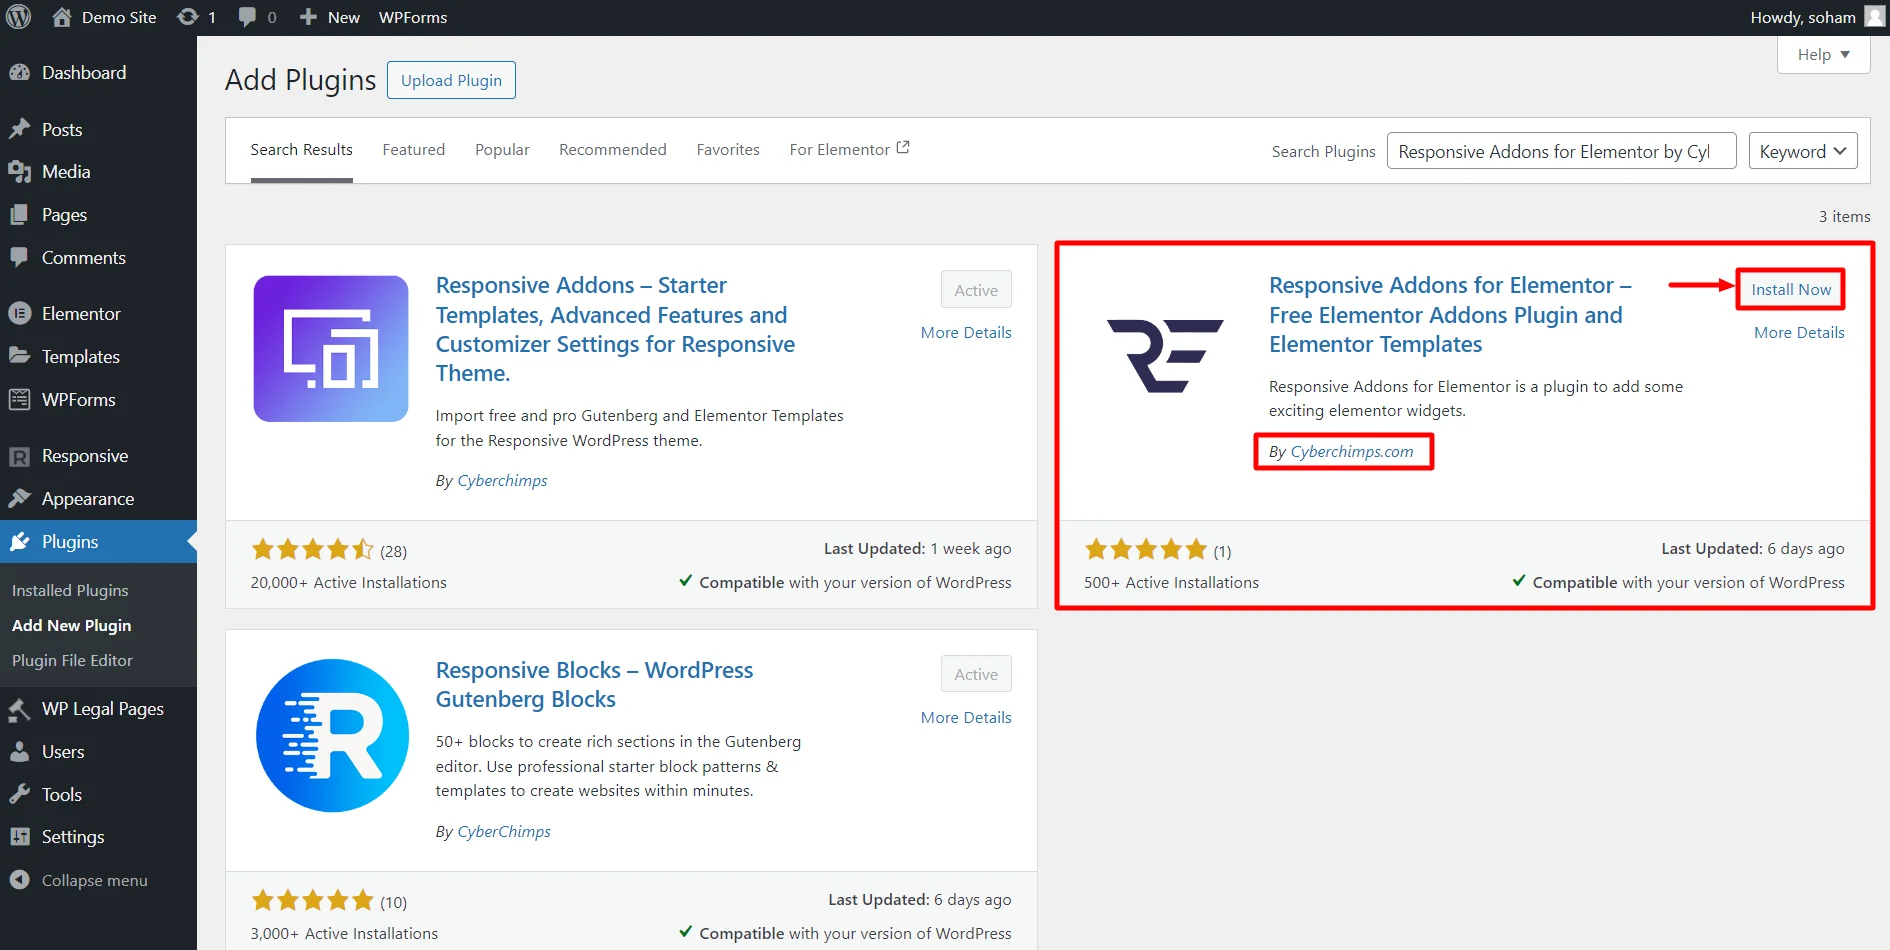The image size is (1890, 950).
Task: Open Comments icon in sidebar
Action: [x=19, y=257]
